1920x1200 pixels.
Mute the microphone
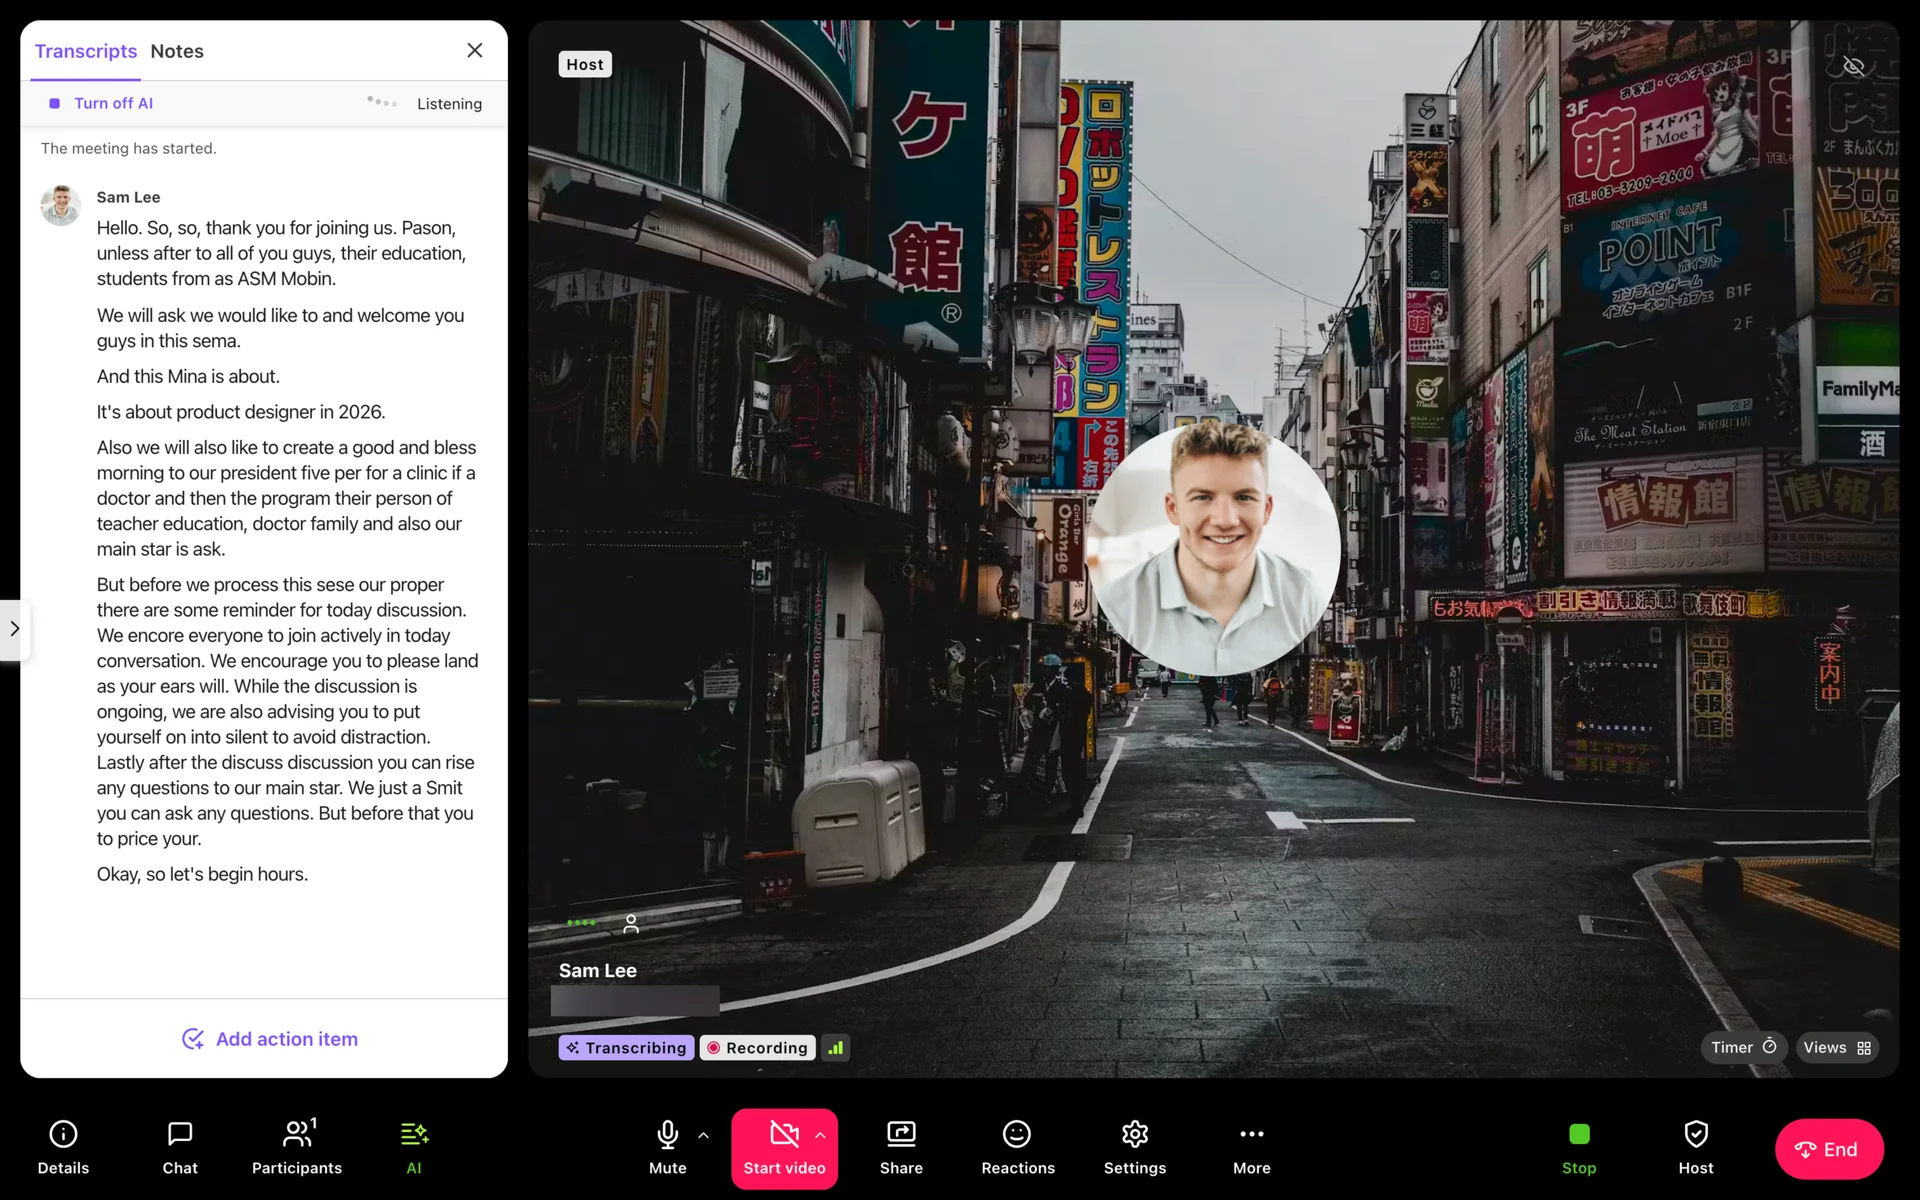[667, 1146]
